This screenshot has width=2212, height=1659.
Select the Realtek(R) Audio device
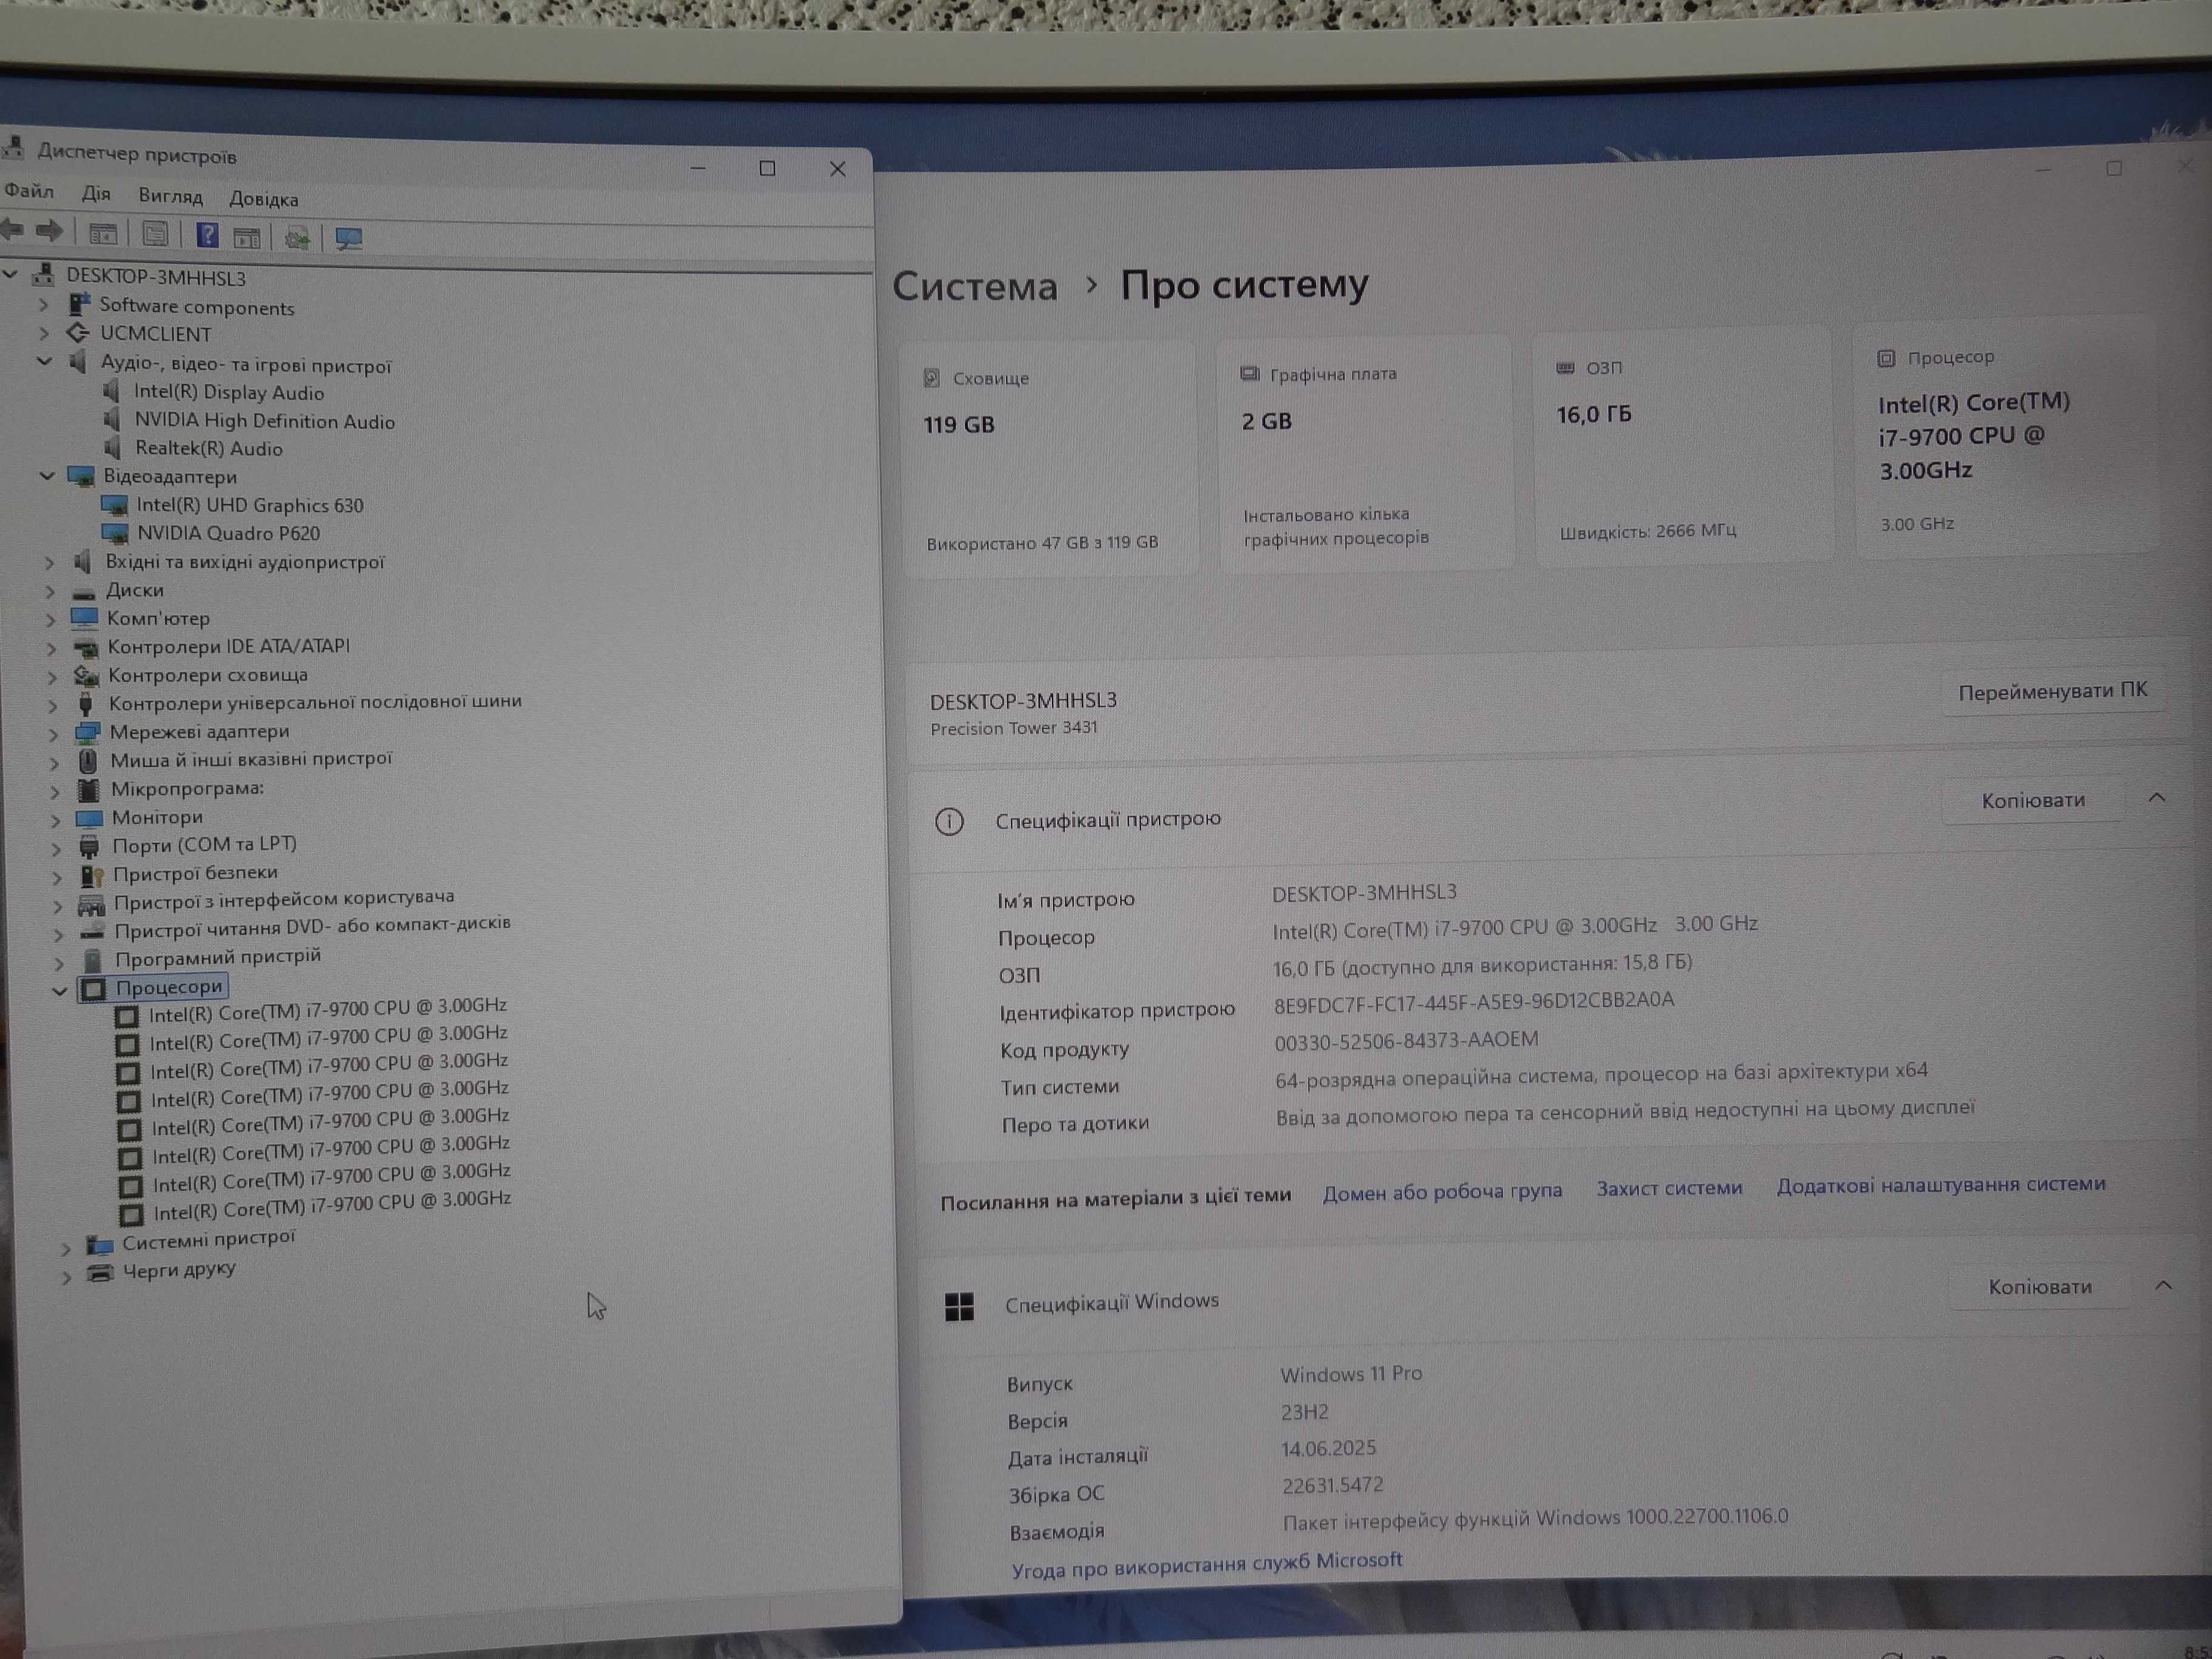click(x=208, y=449)
